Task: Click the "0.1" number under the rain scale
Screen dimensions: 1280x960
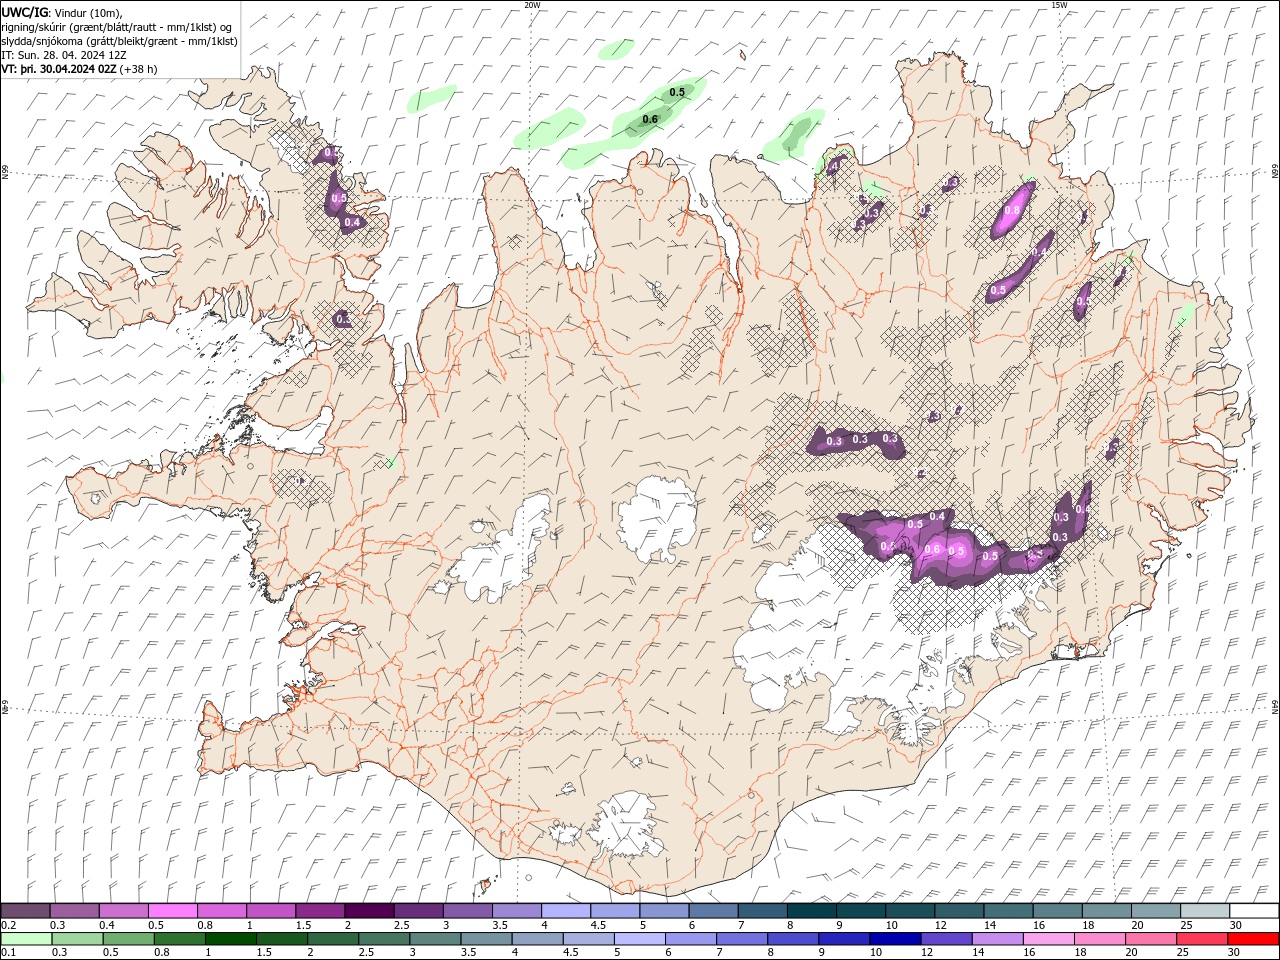Action: [8, 953]
